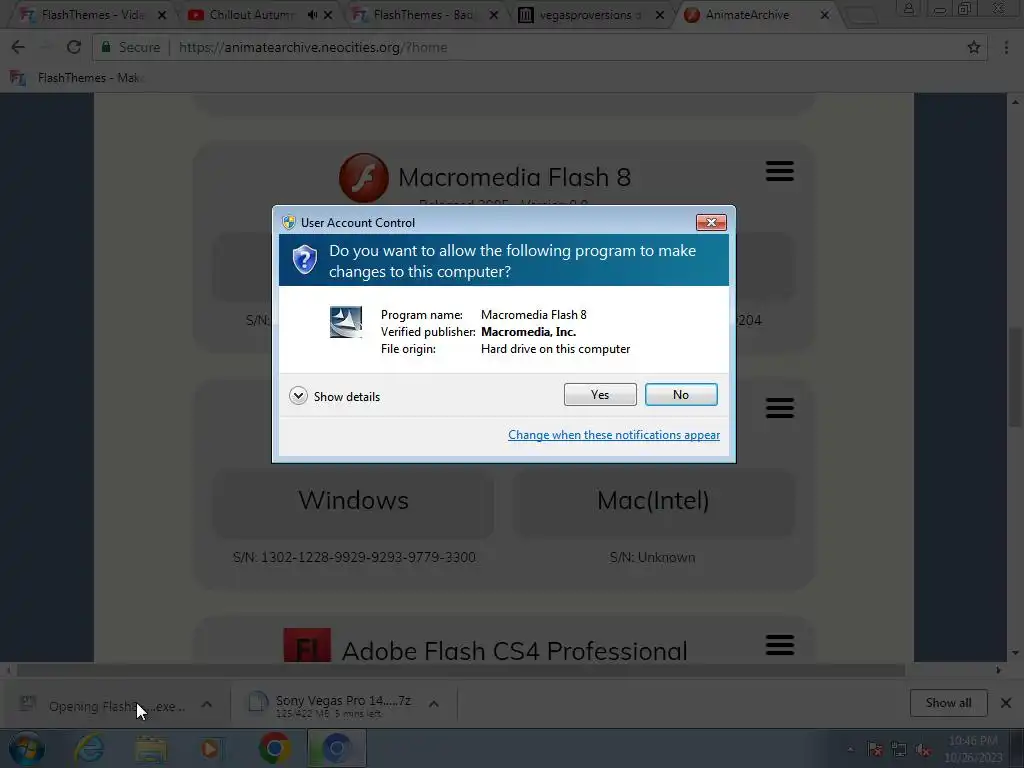This screenshot has width=1024, height=768.
Task: Select the AnimateArchive tab
Action: click(x=747, y=14)
